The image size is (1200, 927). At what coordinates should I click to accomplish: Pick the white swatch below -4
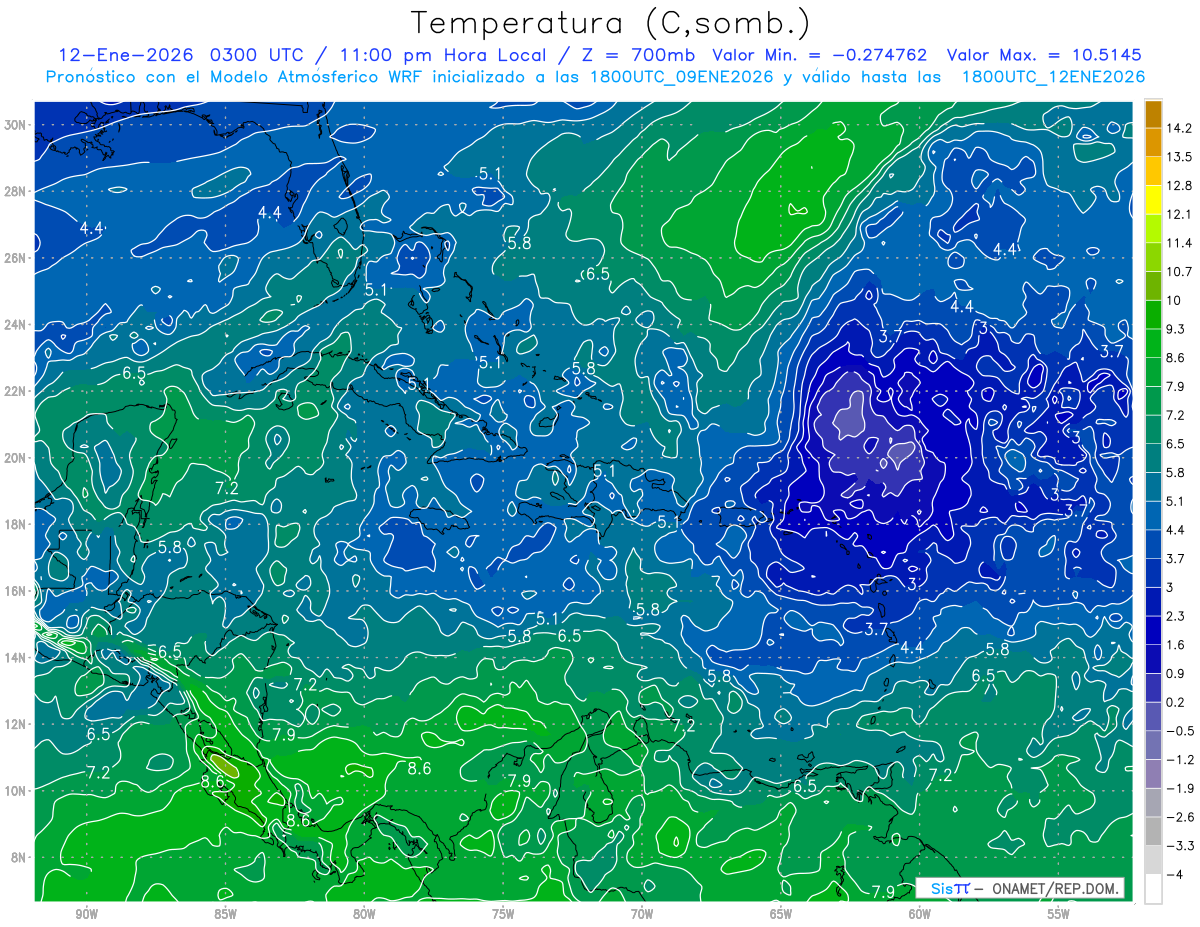point(1153,889)
